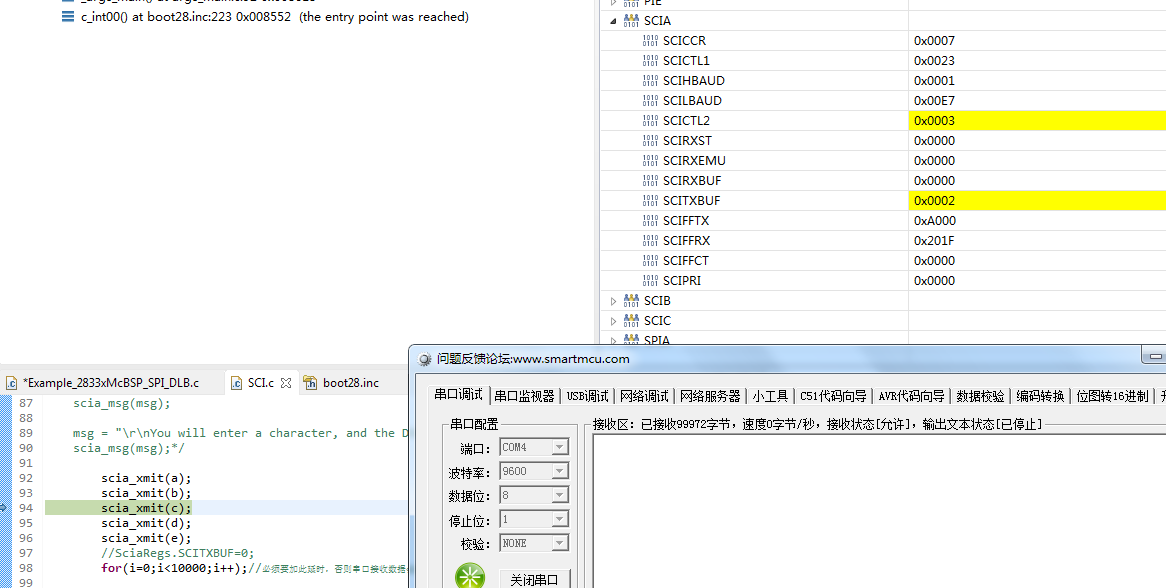Click the boot28.inc tab file icon
Viewport: 1166px width, 588px height.
point(310,383)
